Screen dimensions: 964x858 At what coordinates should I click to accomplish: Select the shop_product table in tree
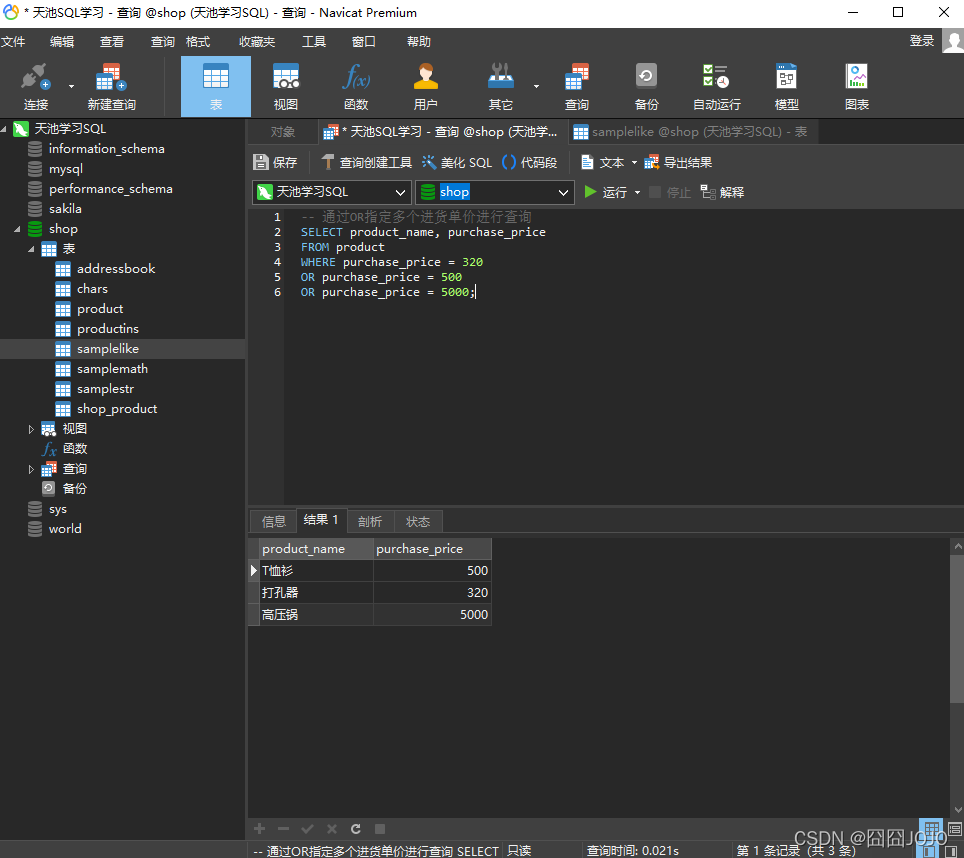pyautogui.click(x=117, y=409)
